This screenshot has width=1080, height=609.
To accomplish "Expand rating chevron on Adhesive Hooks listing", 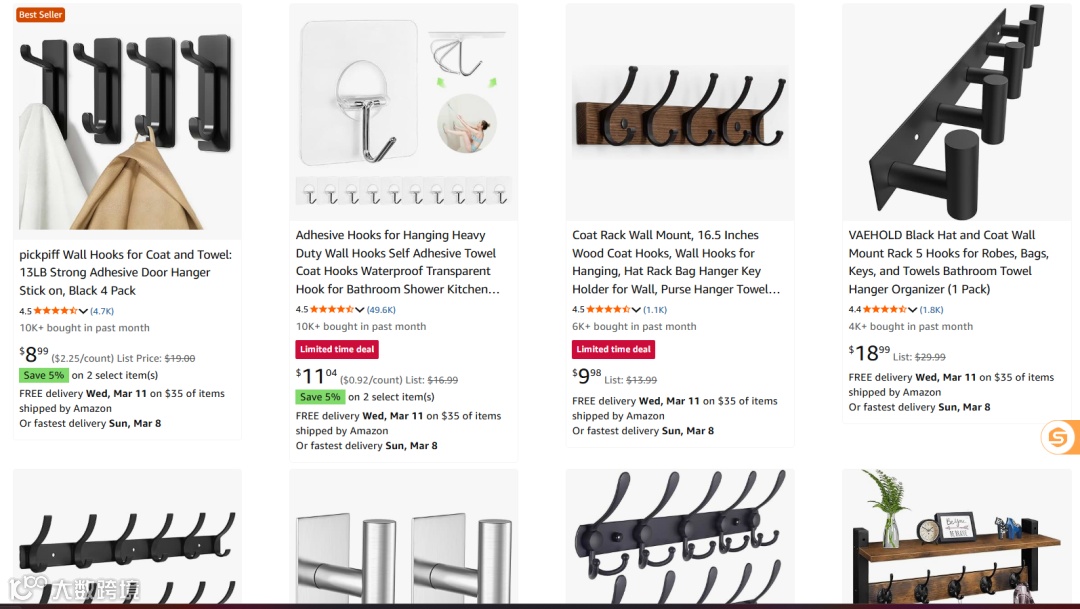I will pos(360,310).
